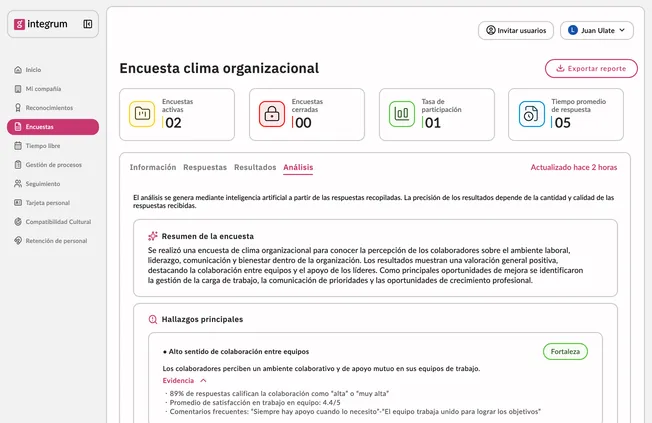Viewport: 652px width, 423px height.
Task: Click the value 02 under Encuestas activas
Action: (173, 123)
